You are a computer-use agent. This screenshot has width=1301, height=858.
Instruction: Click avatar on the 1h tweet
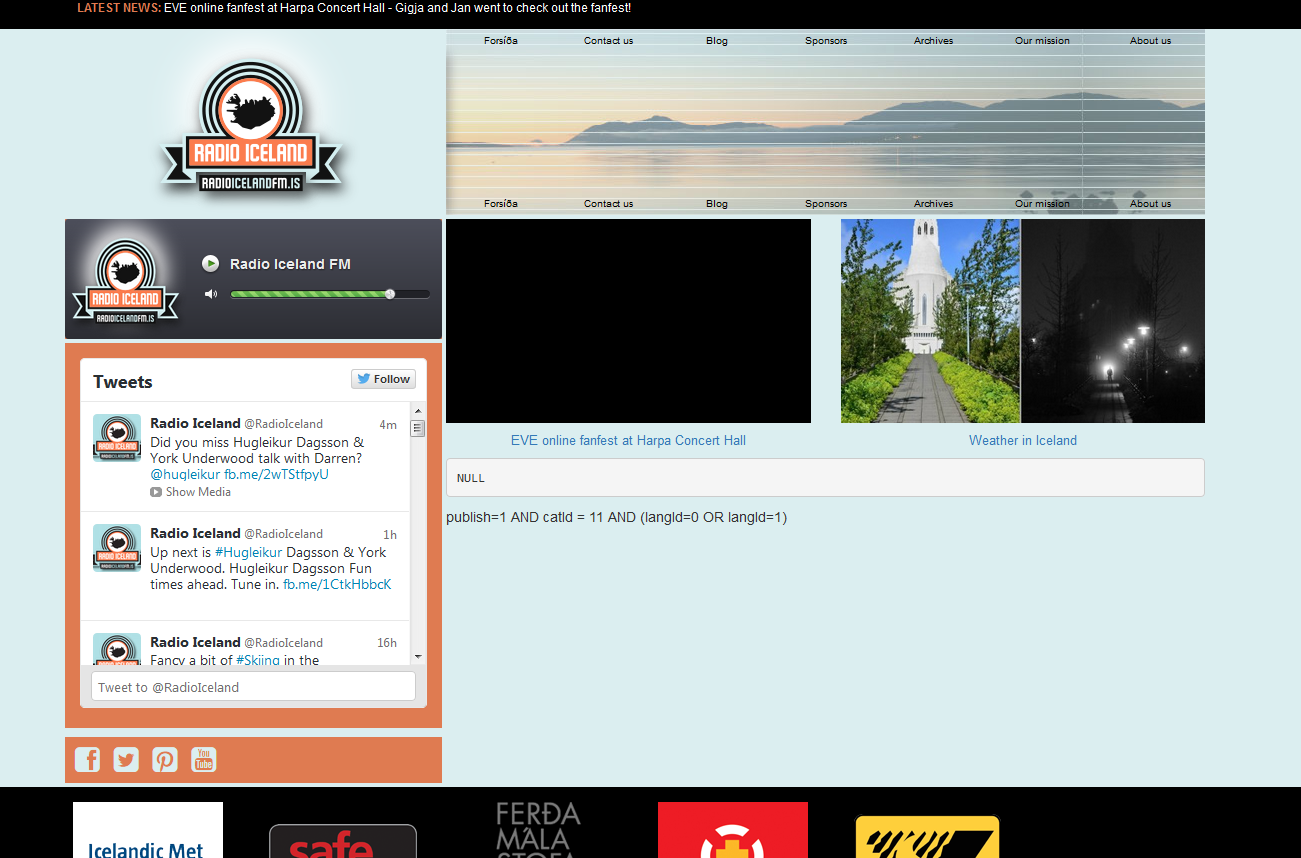point(117,548)
